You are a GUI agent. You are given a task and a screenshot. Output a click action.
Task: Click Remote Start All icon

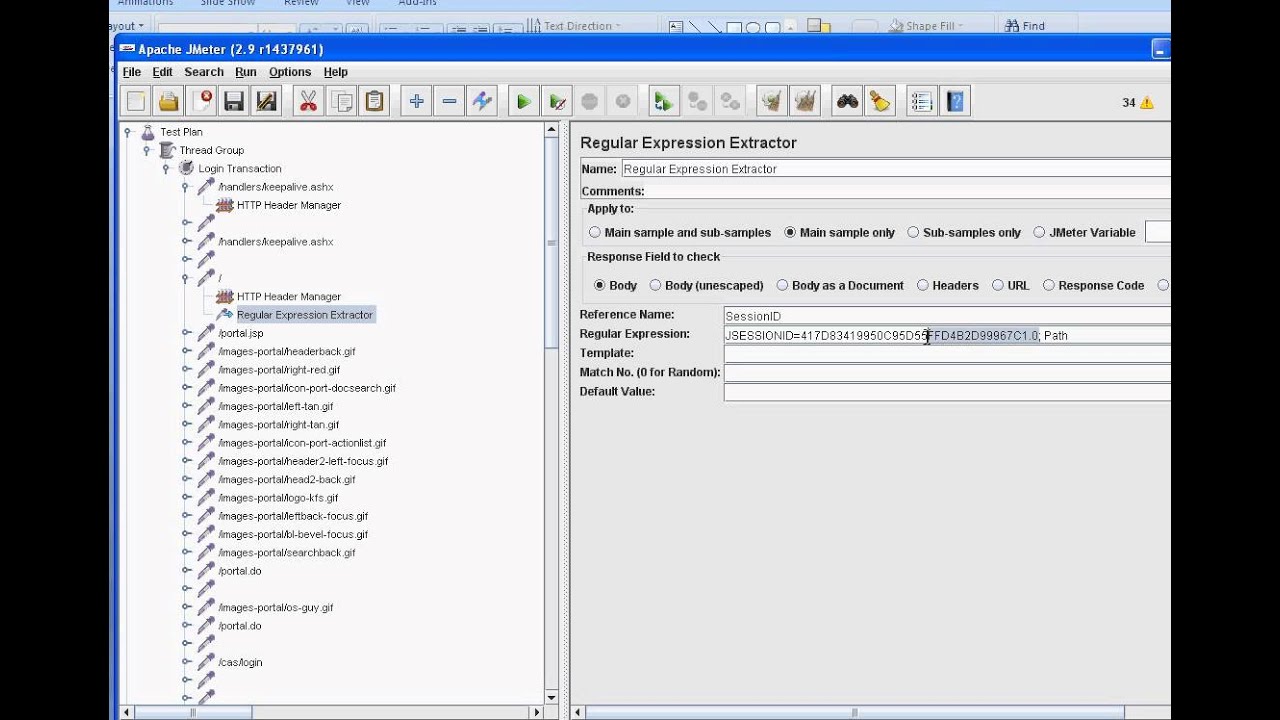(662, 101)
